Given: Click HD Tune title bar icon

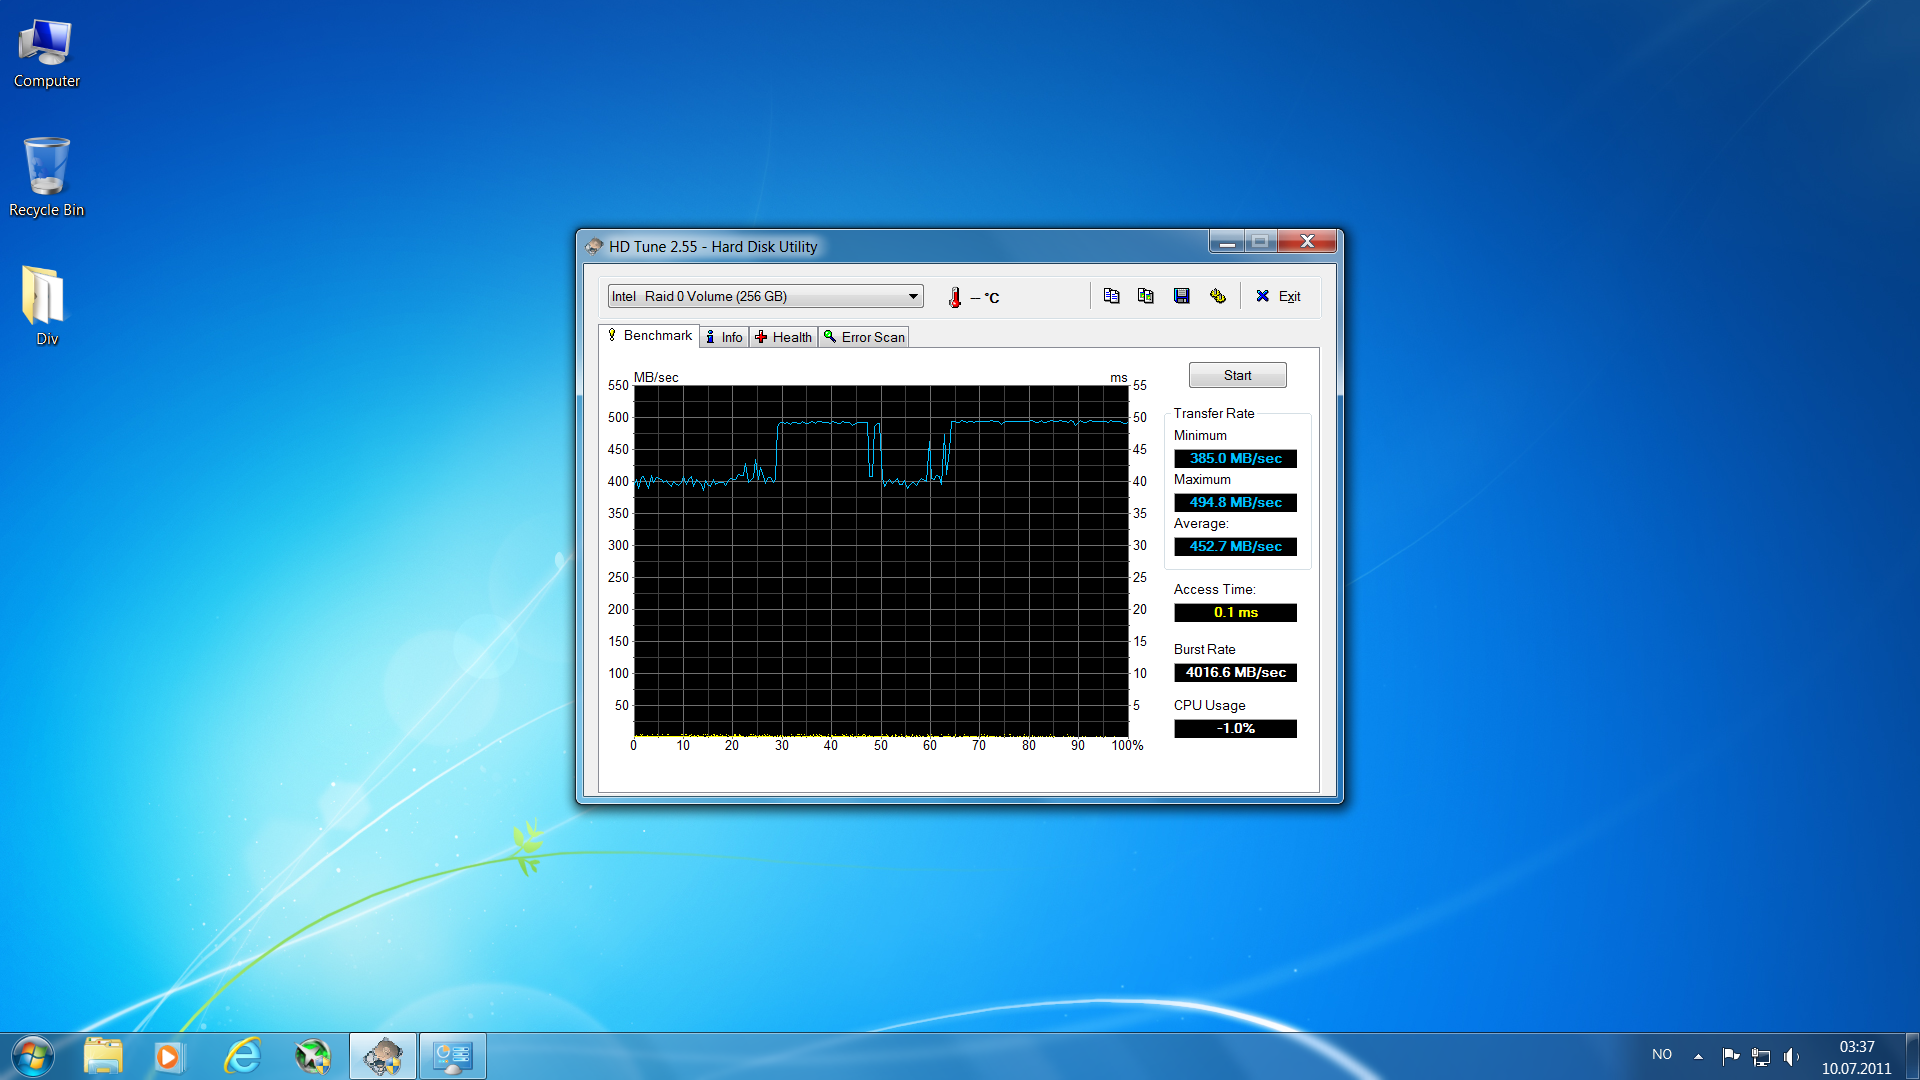Looking at the screenshot, I should [594, 246].
